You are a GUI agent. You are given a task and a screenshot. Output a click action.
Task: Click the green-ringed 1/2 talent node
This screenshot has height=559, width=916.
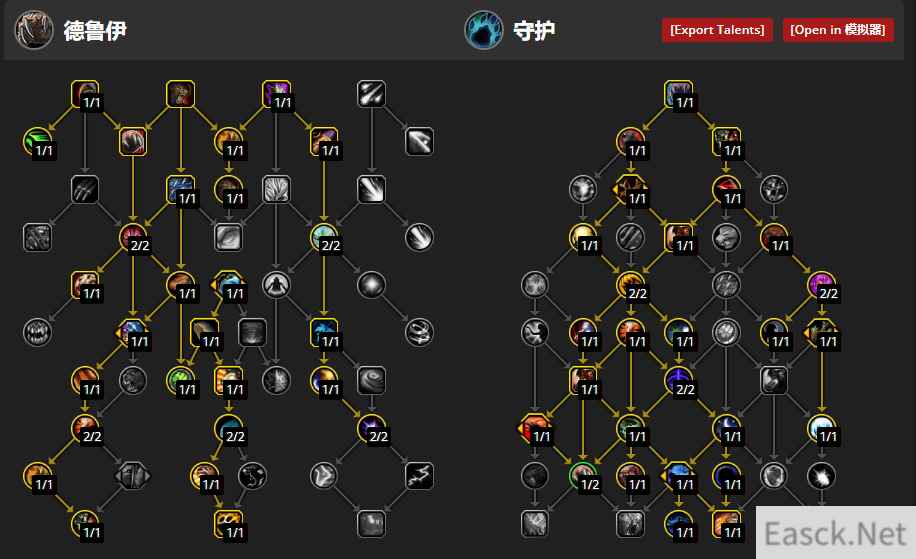coord(583,476)
